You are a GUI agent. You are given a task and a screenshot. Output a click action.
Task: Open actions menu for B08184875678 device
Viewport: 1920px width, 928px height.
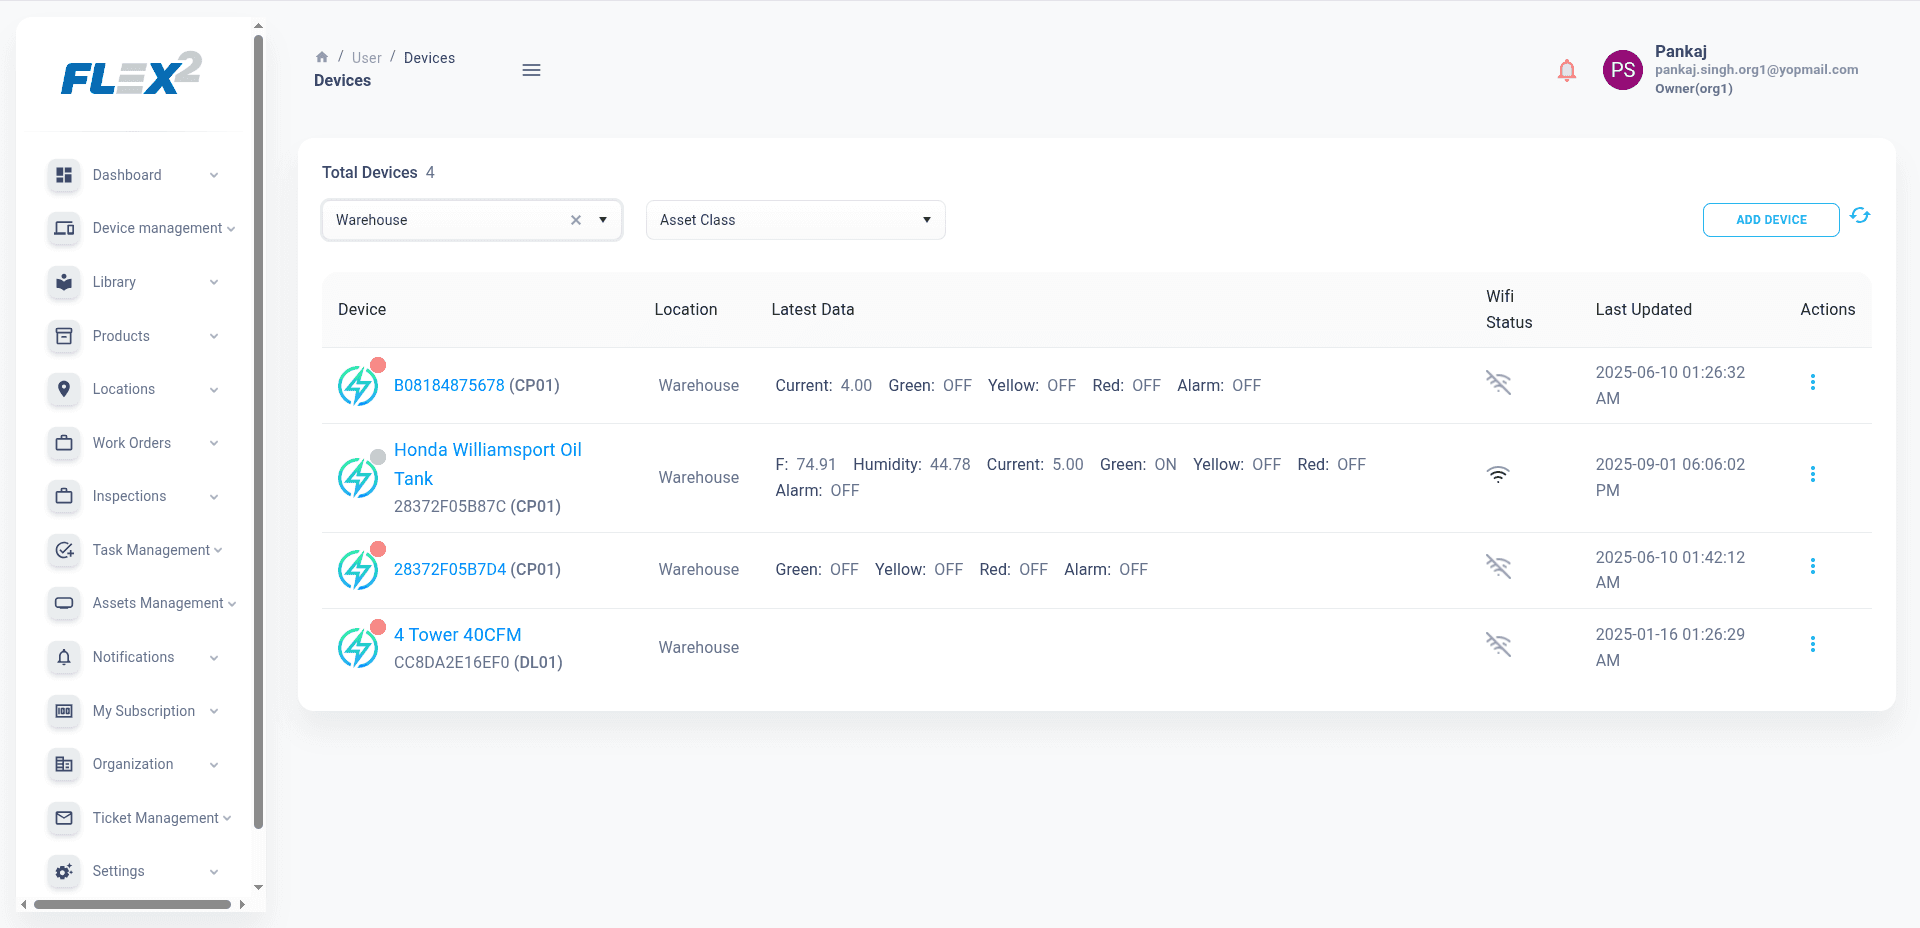[1812, 383]
